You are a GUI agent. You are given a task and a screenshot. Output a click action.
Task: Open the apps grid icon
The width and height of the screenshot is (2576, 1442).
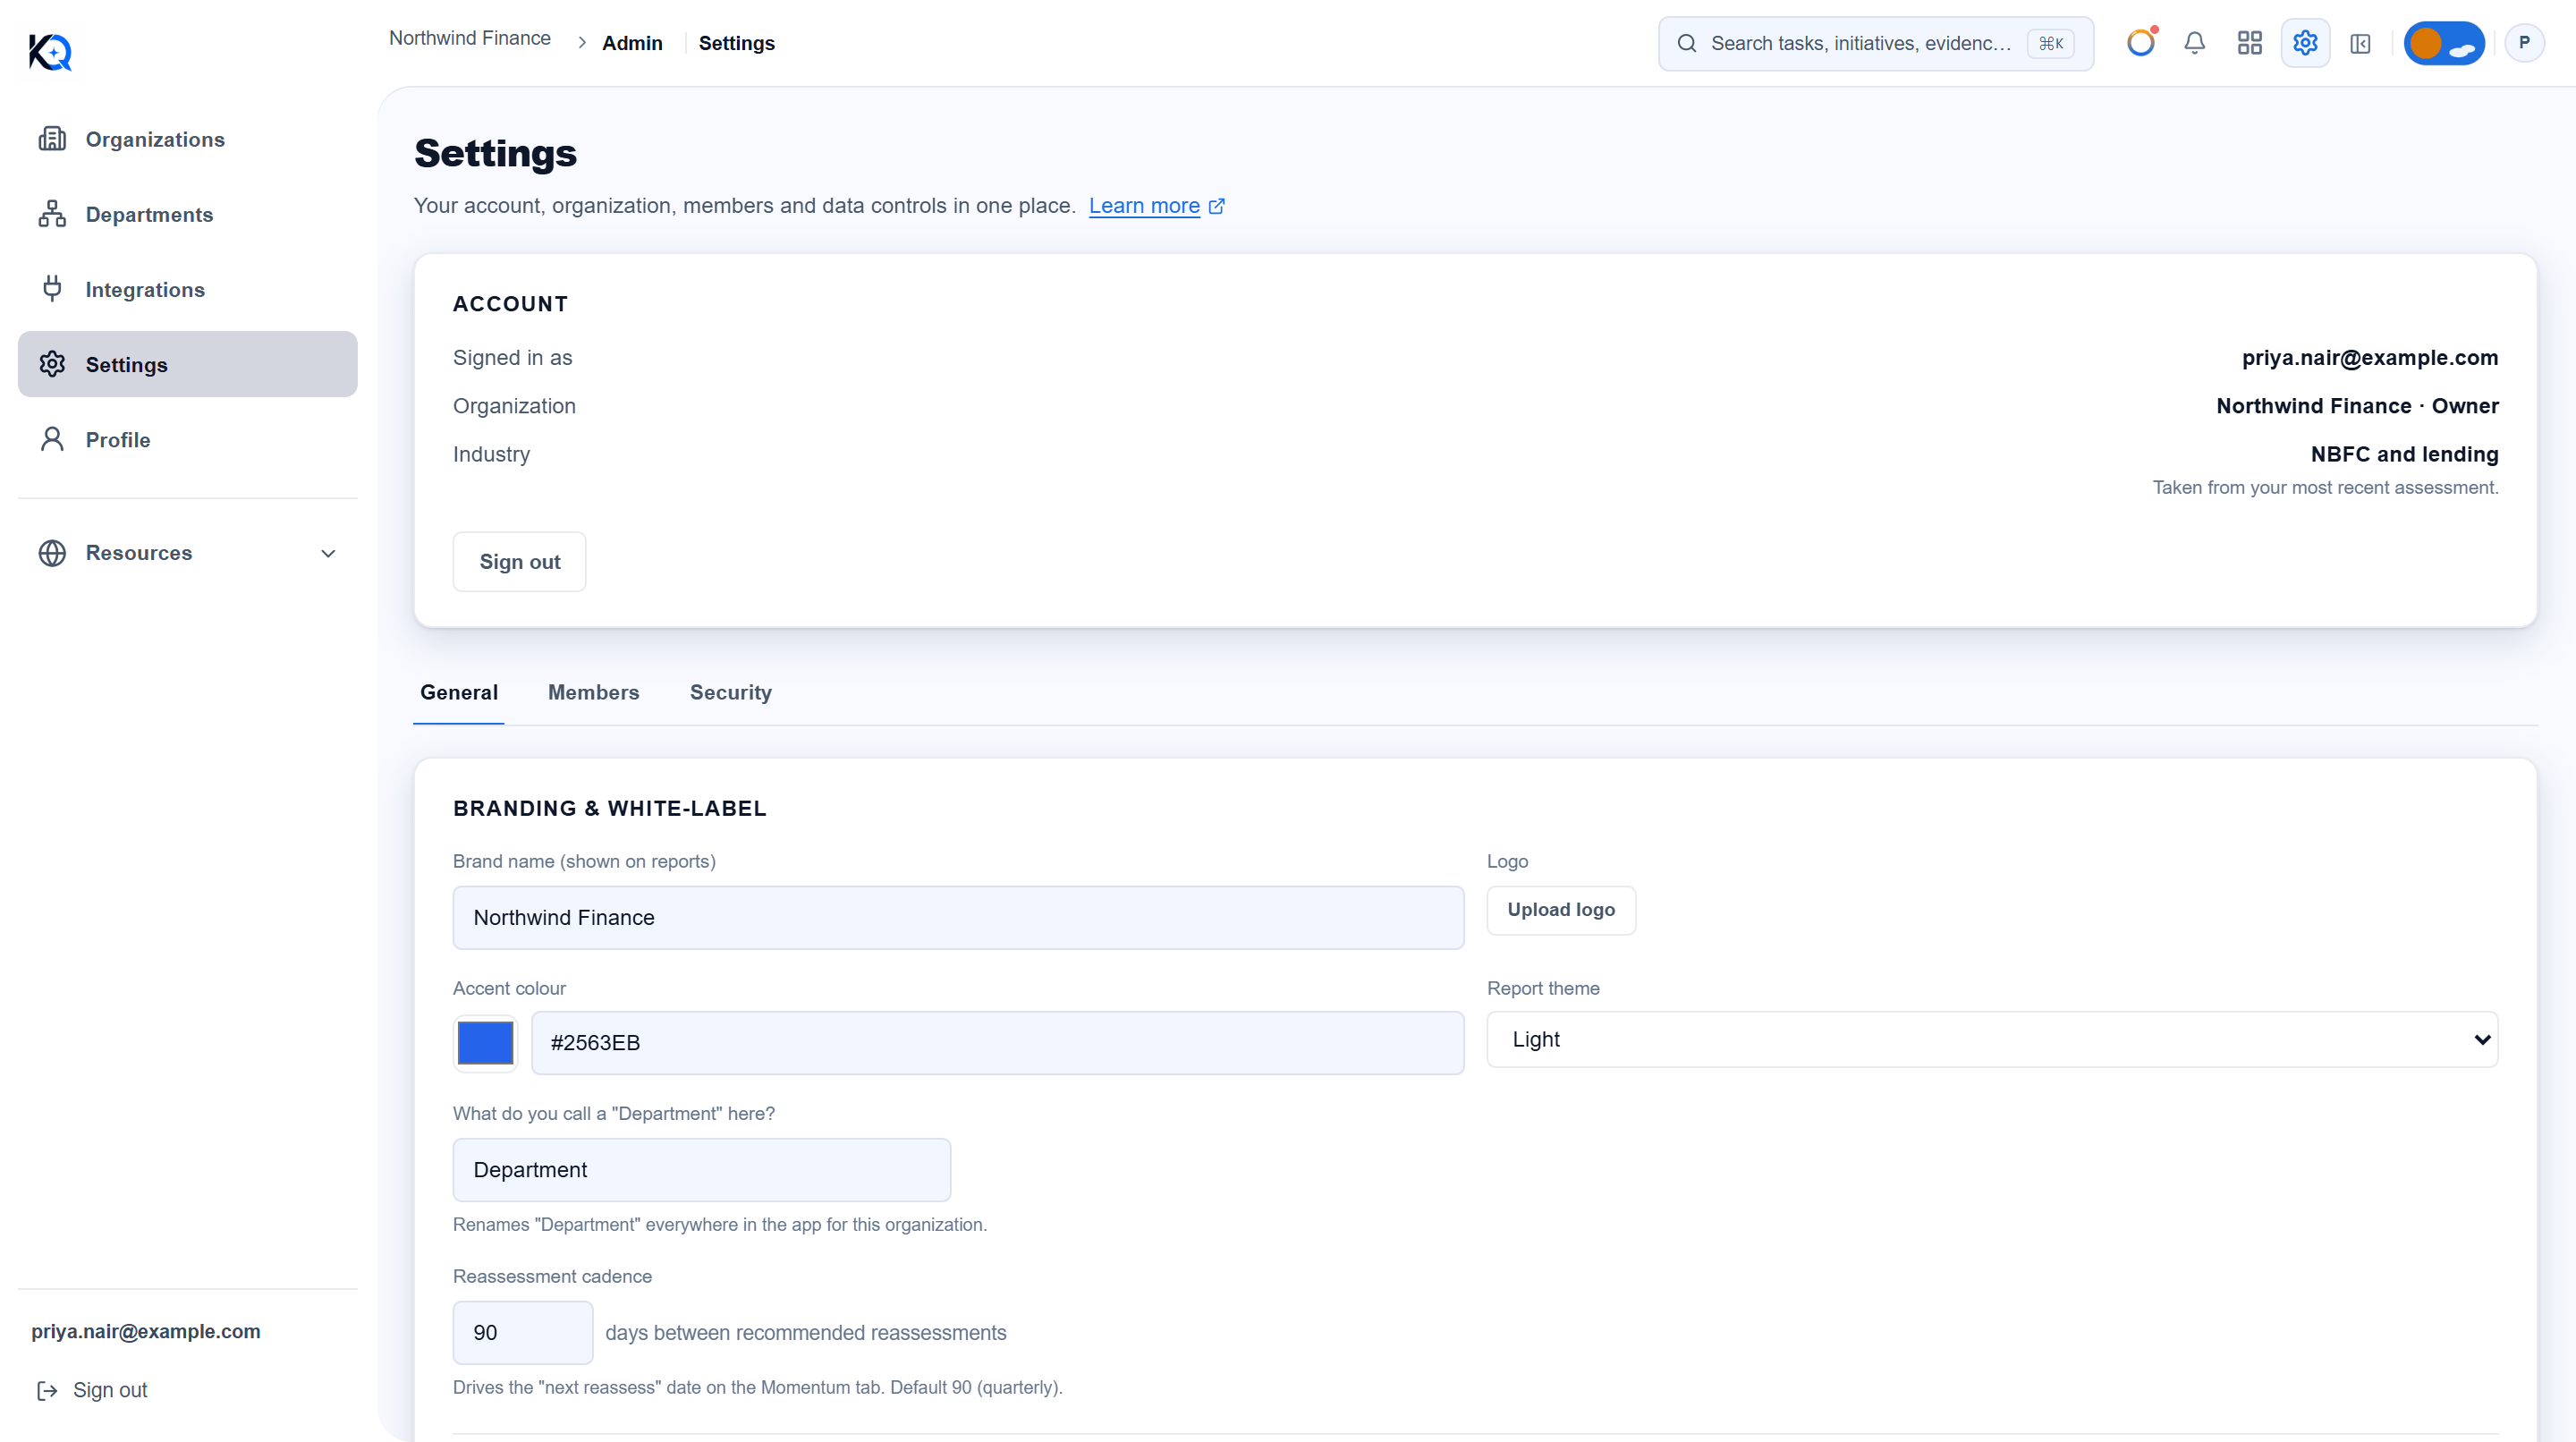tap(2250, 43)
